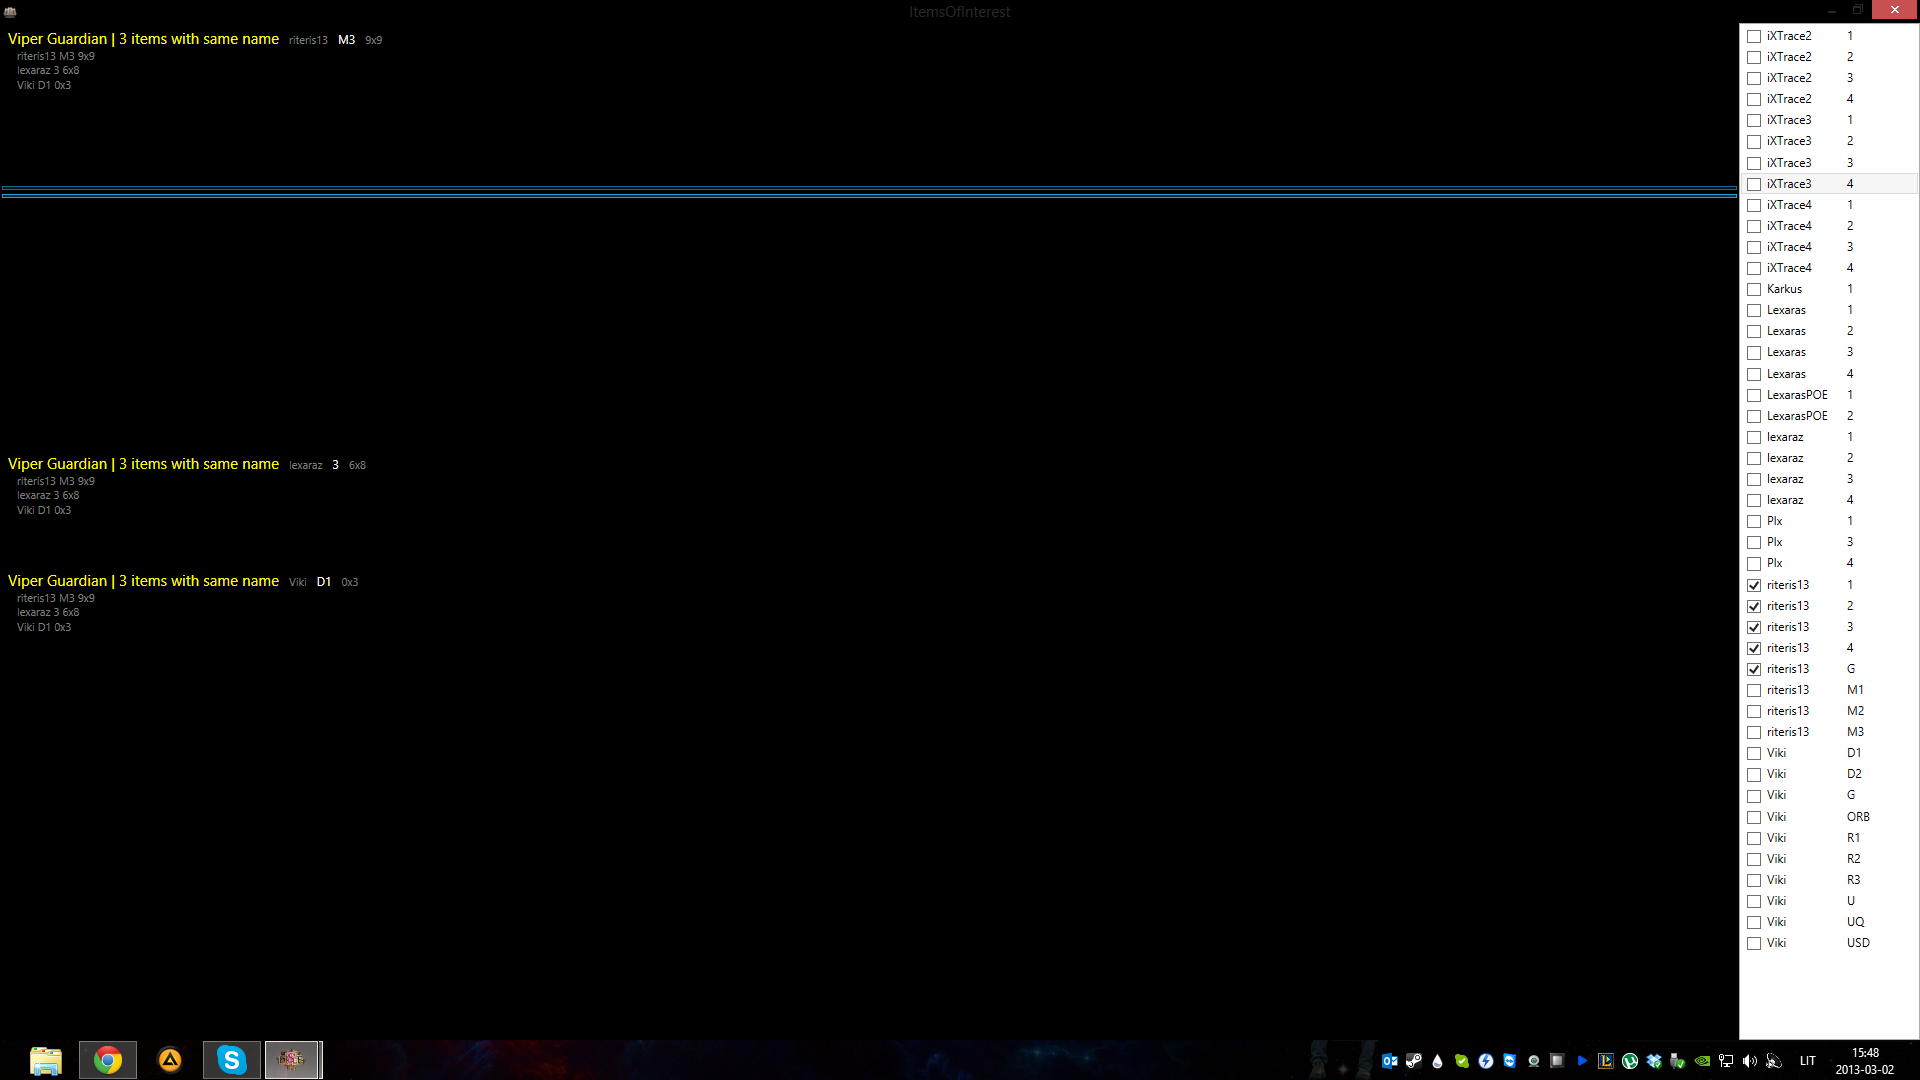
Task: Check the Viki D1 checkbox
Action: (1754, 753)
